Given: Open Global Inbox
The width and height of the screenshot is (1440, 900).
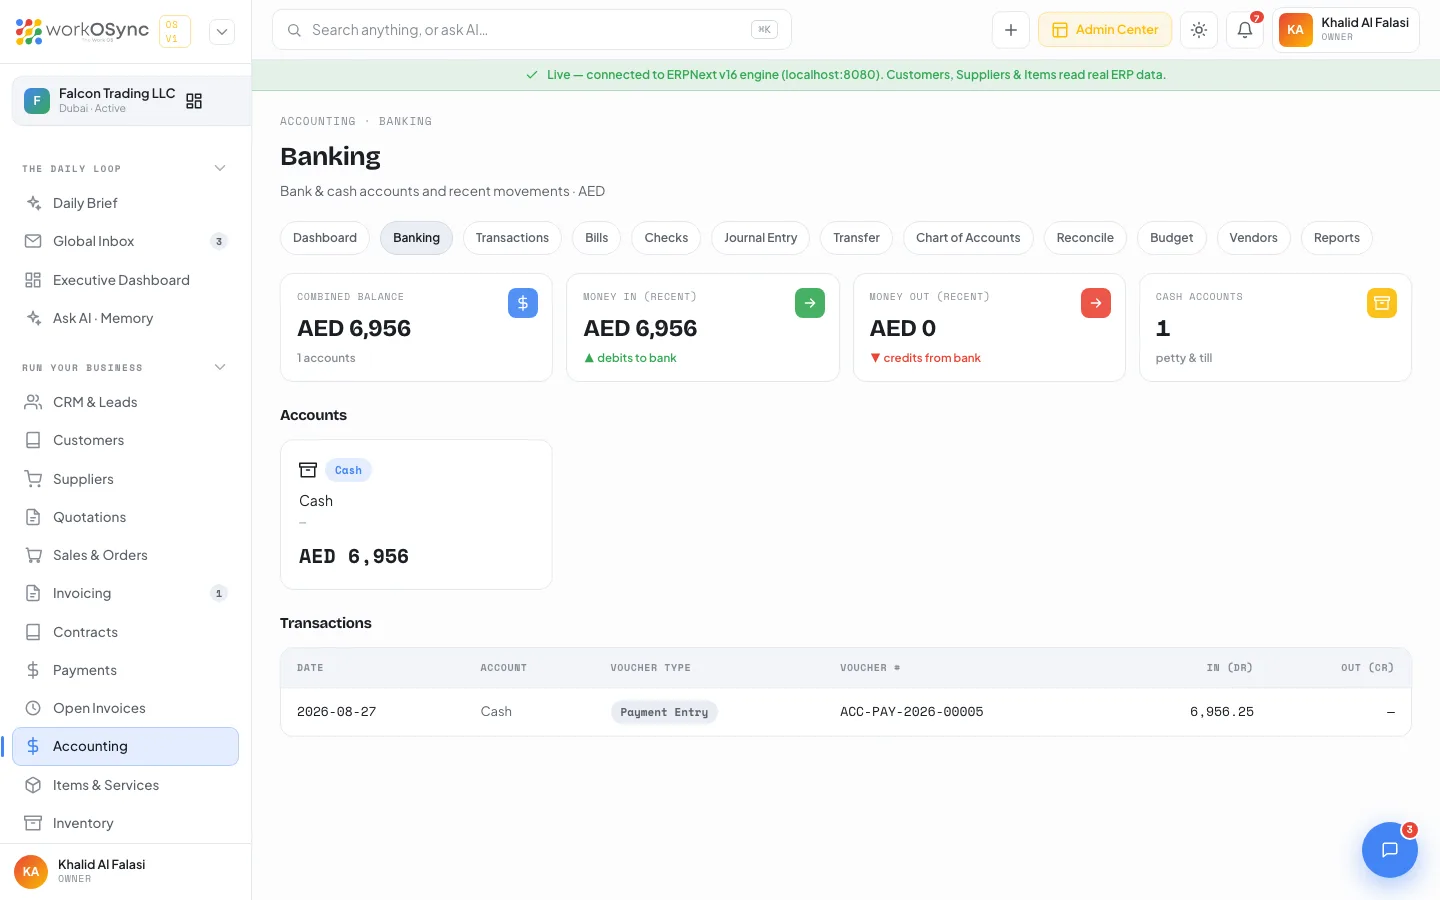Looking at the screenshot, I should (x=126, y=241).
